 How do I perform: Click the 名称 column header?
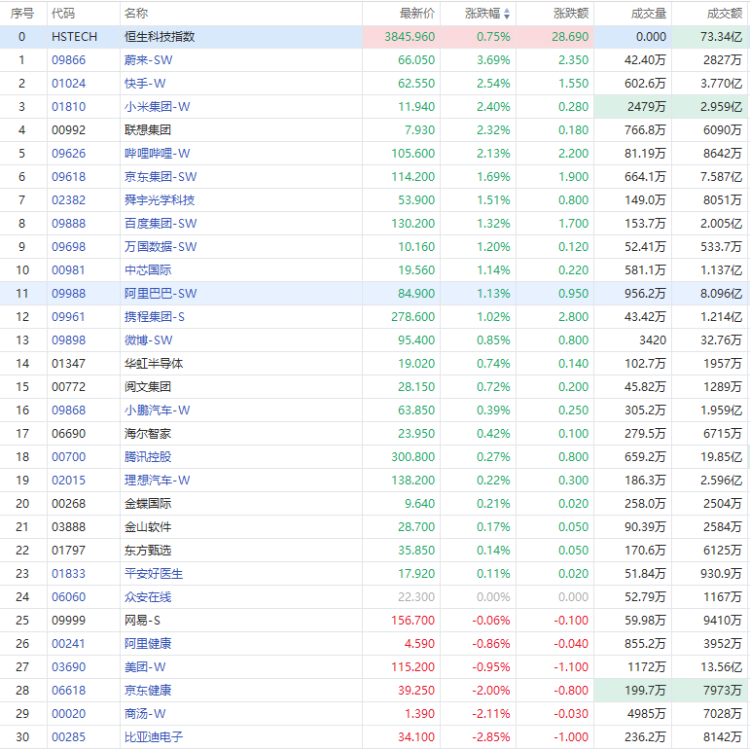(136, 13)
